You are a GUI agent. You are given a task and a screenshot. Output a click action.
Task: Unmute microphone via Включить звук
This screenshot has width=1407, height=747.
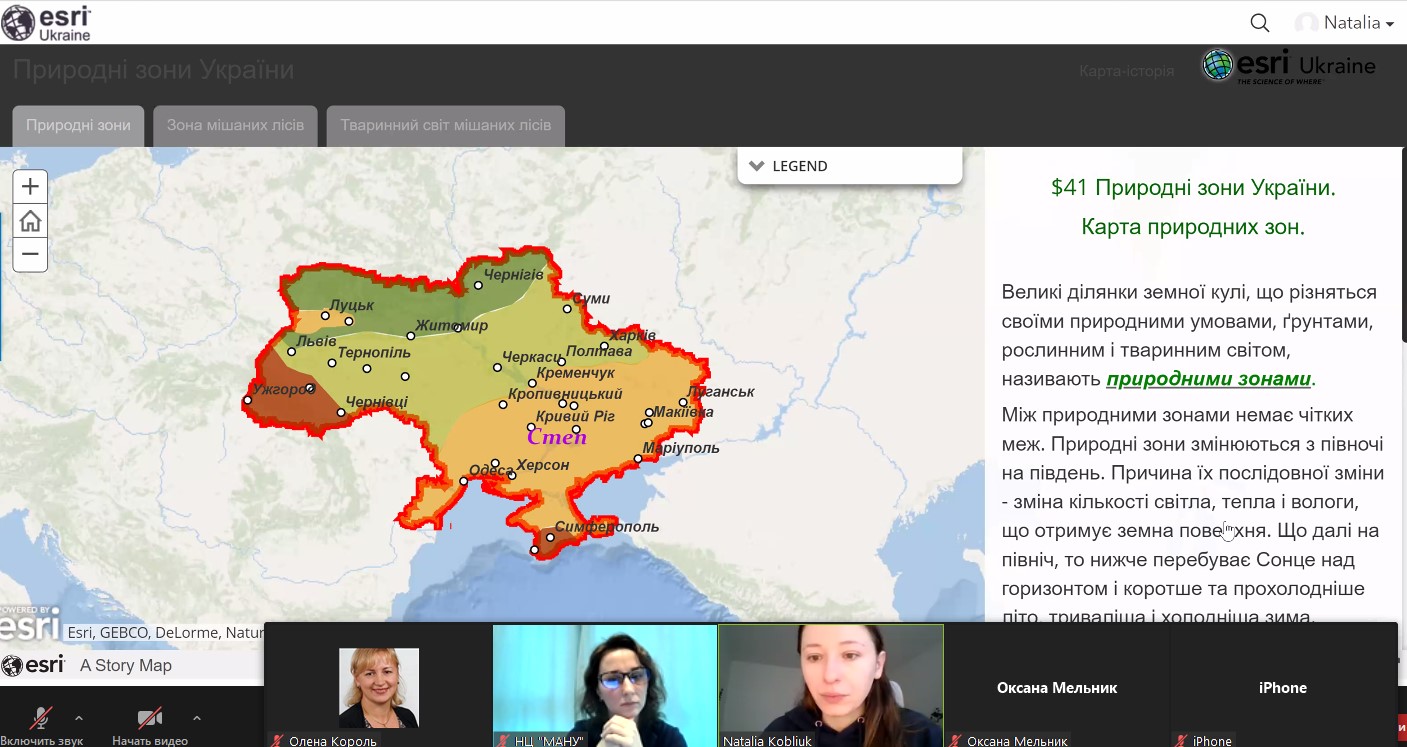(42, 718)
